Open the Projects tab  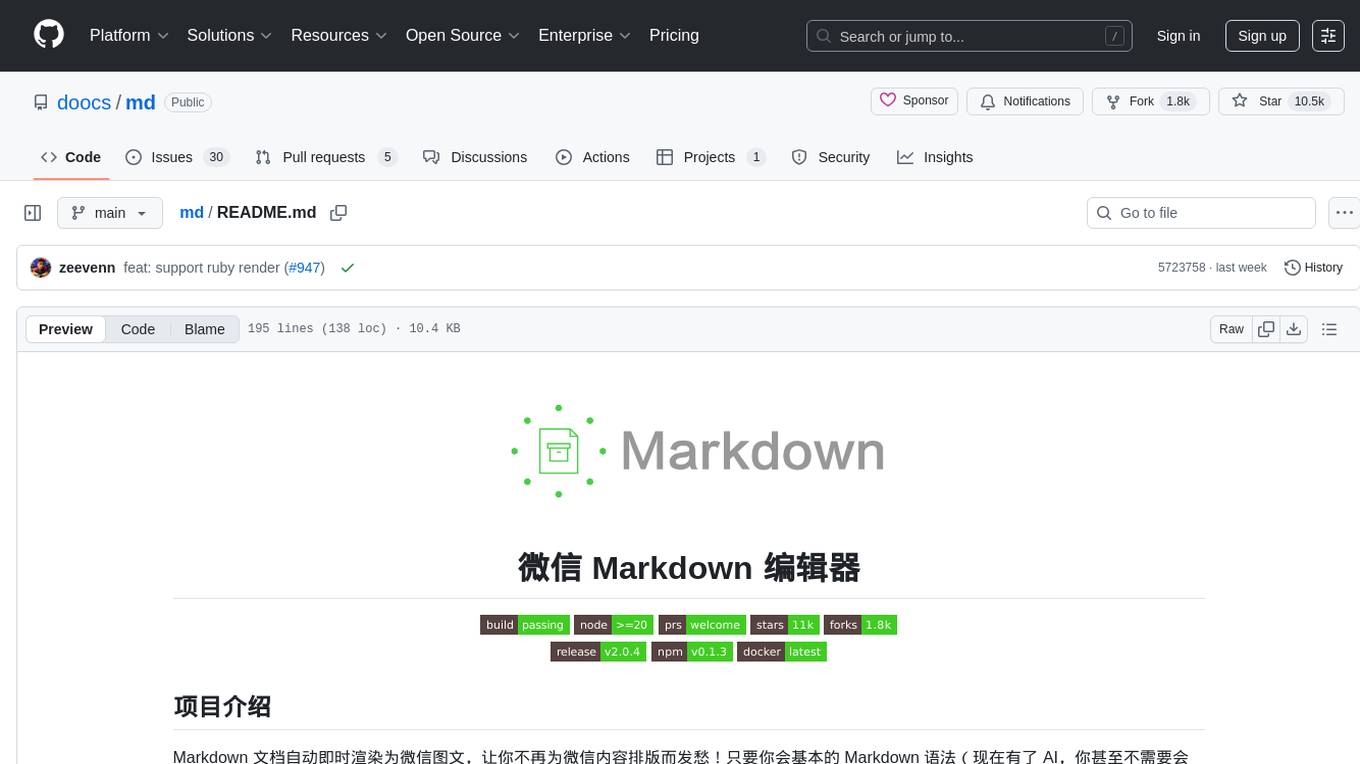point(711,157)
